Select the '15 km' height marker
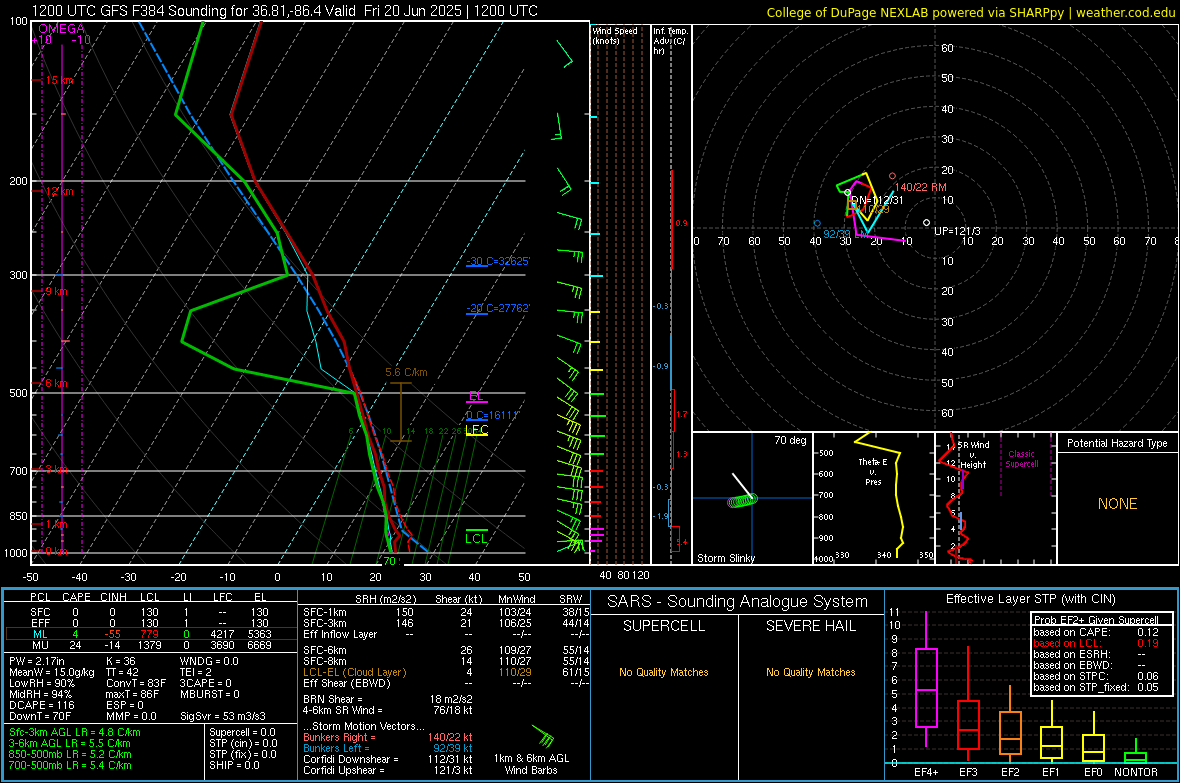Viewport: 1180px width, 783px height. pos(59,81)
